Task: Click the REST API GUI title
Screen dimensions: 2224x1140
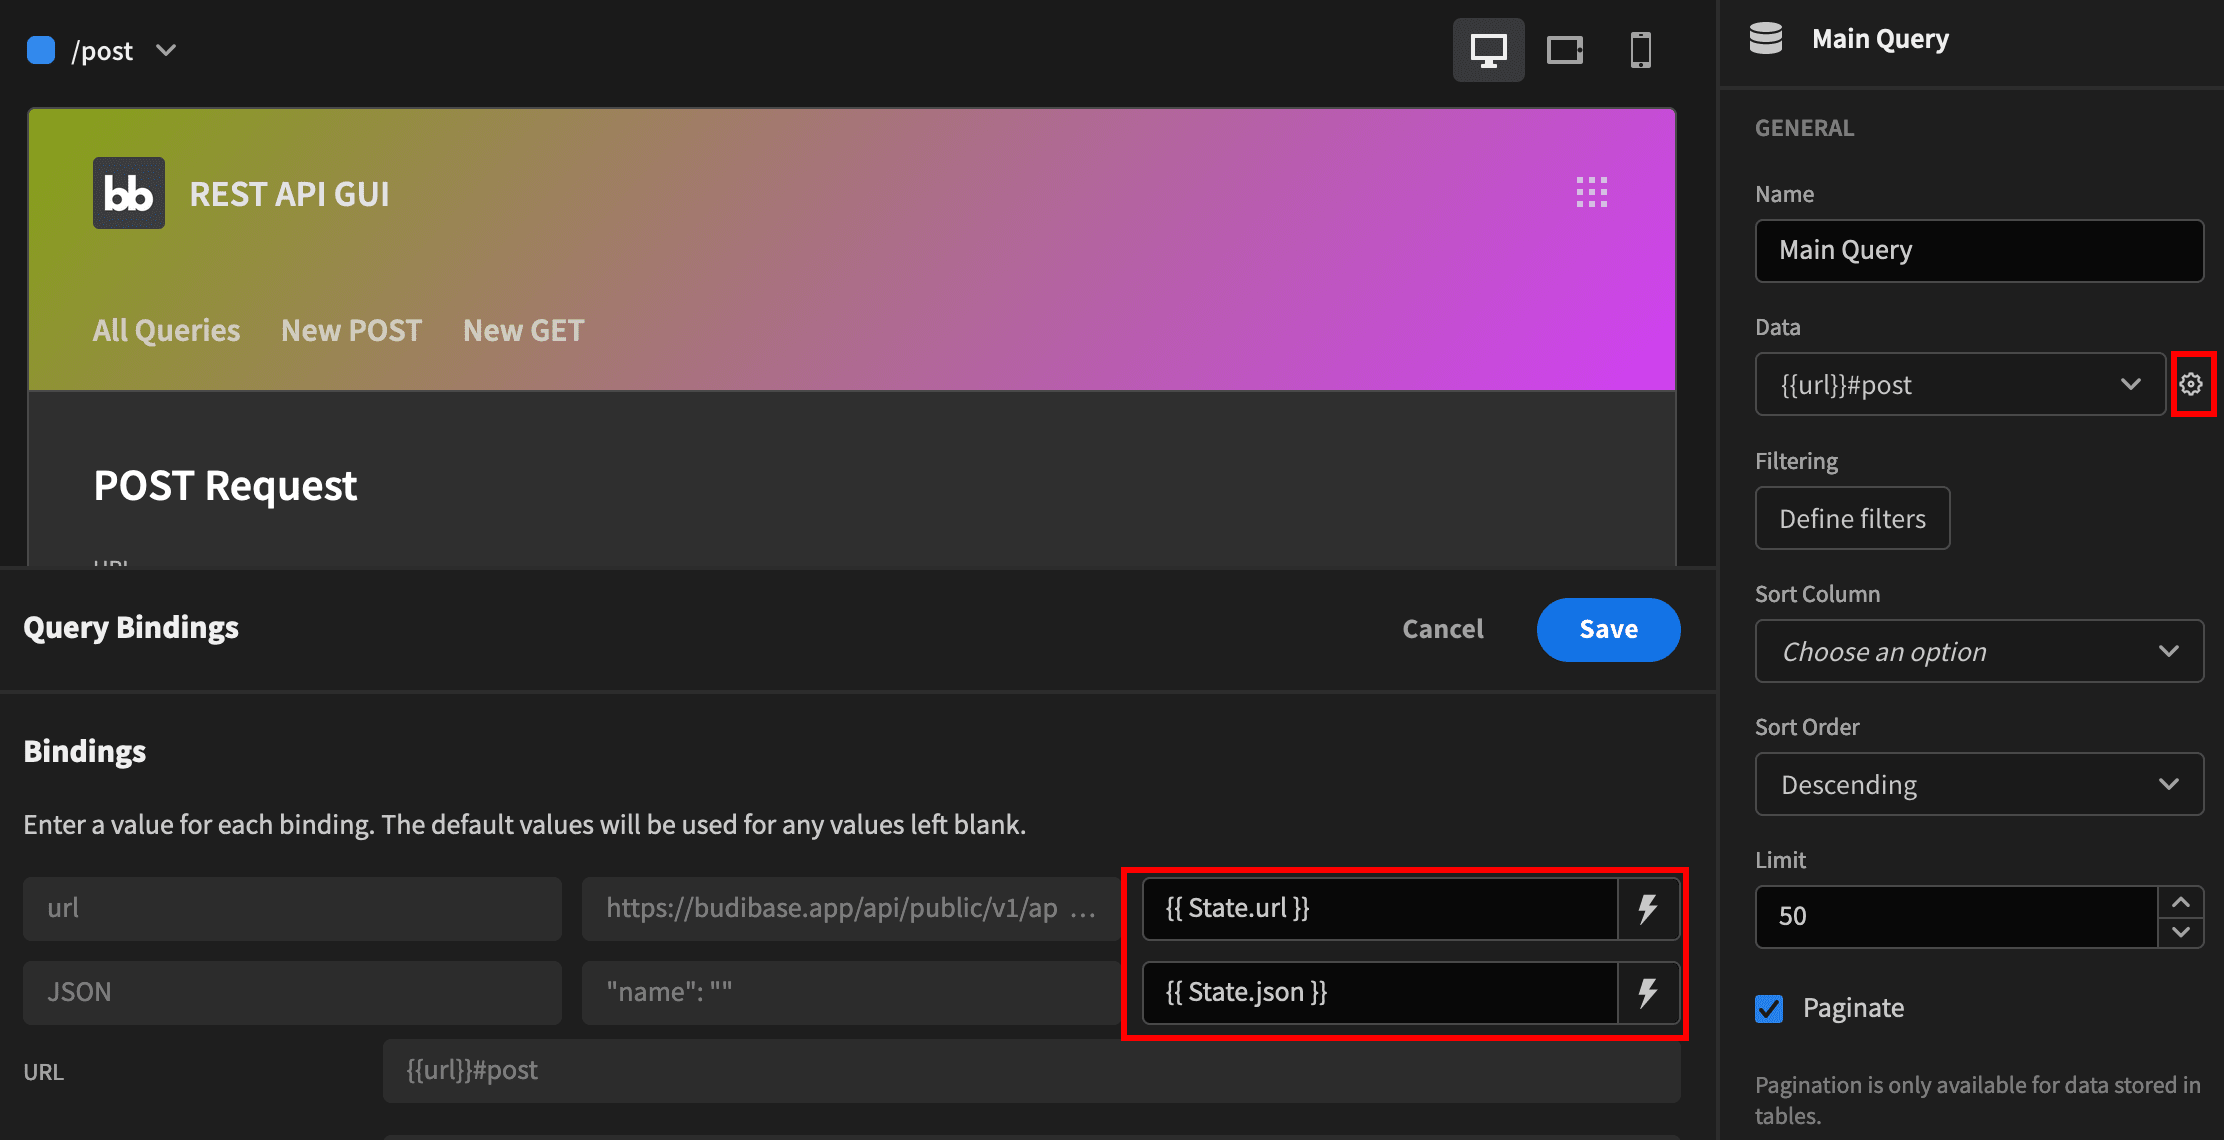Action: (290, 194)
